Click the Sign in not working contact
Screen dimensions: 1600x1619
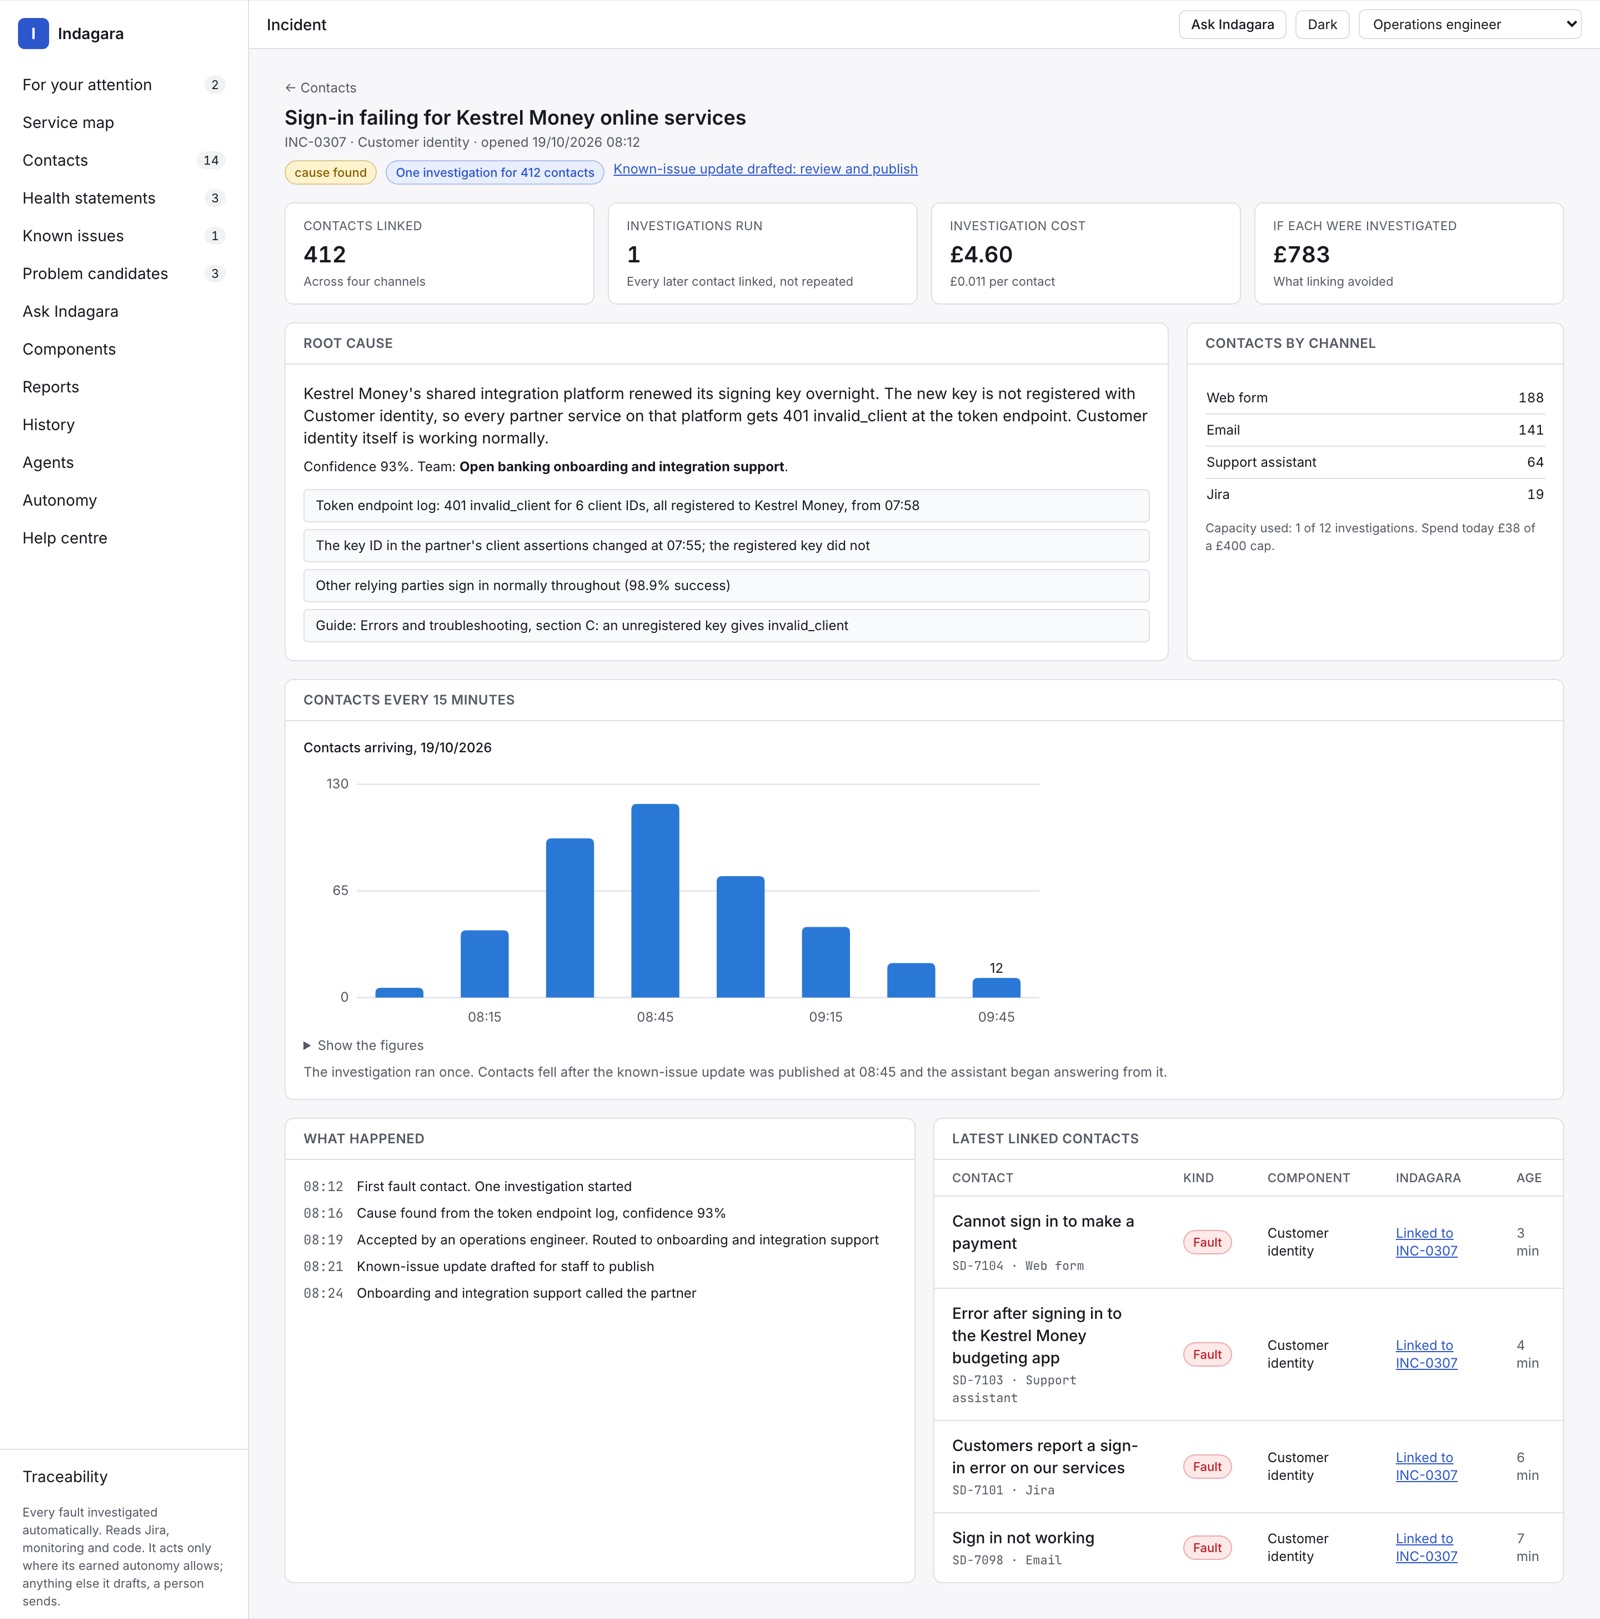coord(1023,1538)
